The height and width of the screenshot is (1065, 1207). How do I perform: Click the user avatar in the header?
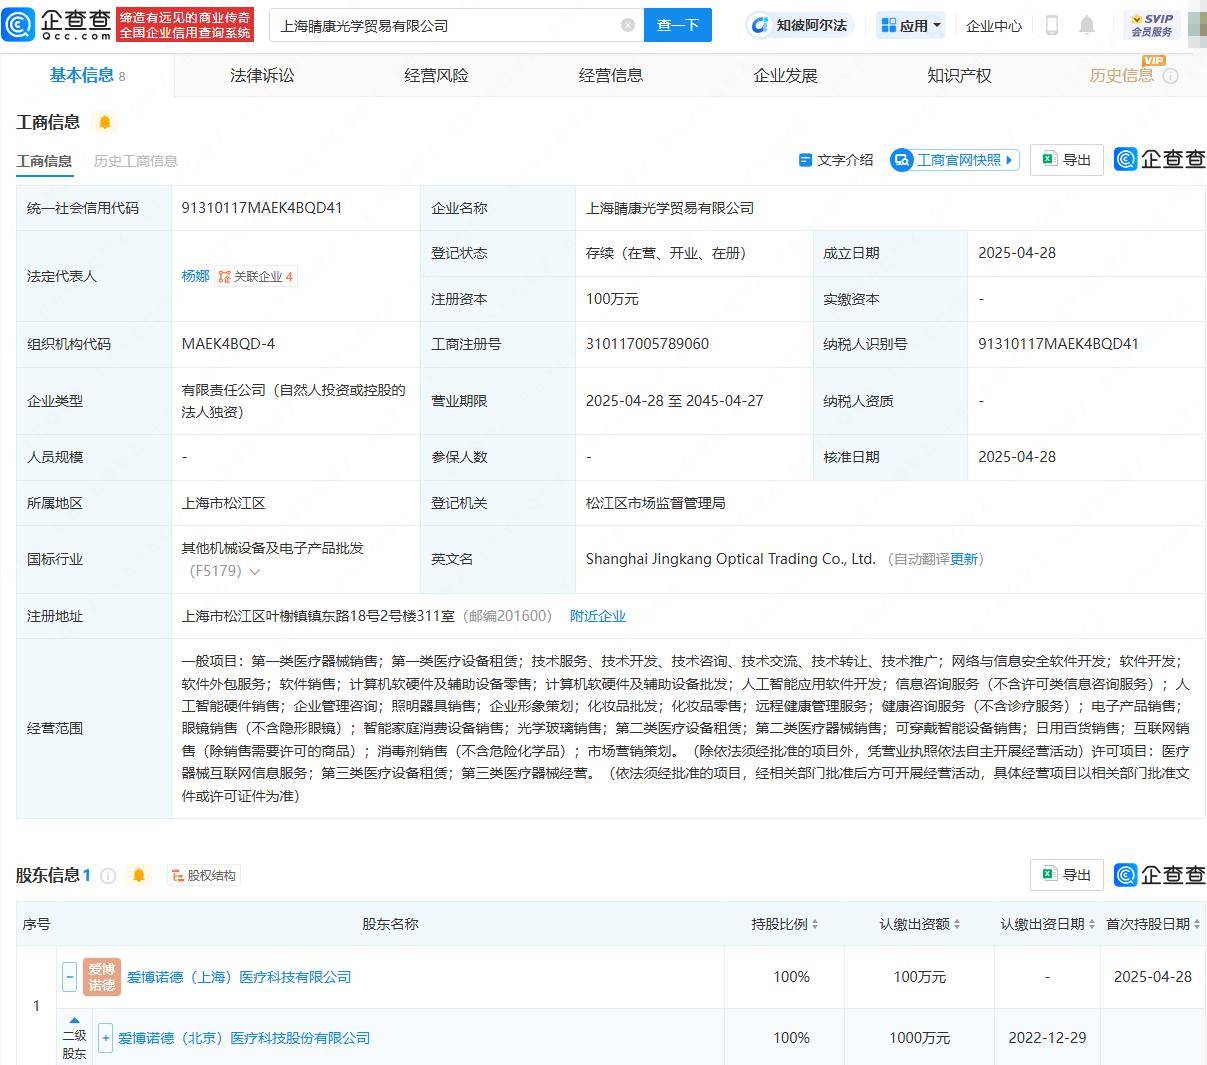[x=1196, y=25]
